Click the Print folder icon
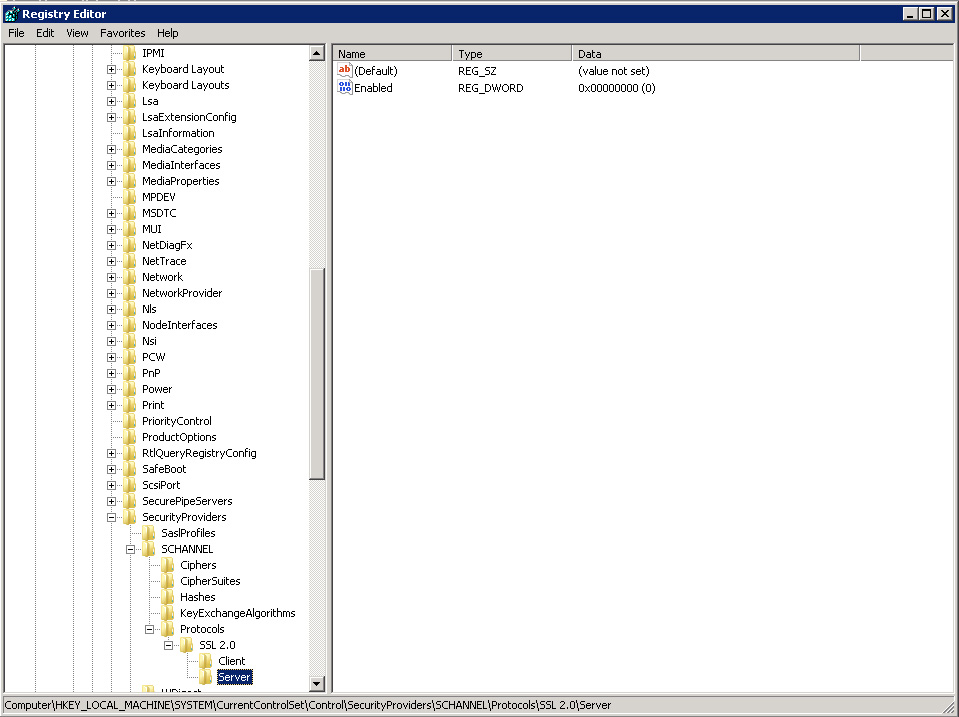This screenshot has height=717, width=959. point(130,405)
